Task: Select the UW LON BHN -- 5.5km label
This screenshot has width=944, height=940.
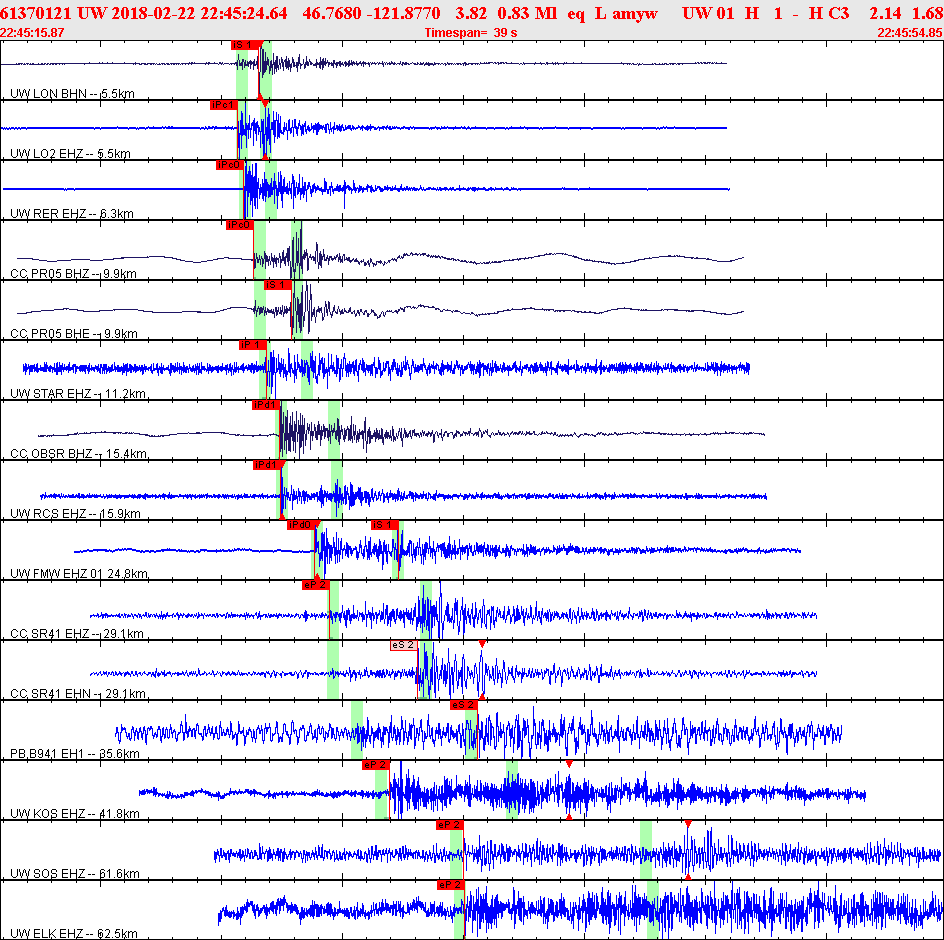Action: tap(72, 93)
